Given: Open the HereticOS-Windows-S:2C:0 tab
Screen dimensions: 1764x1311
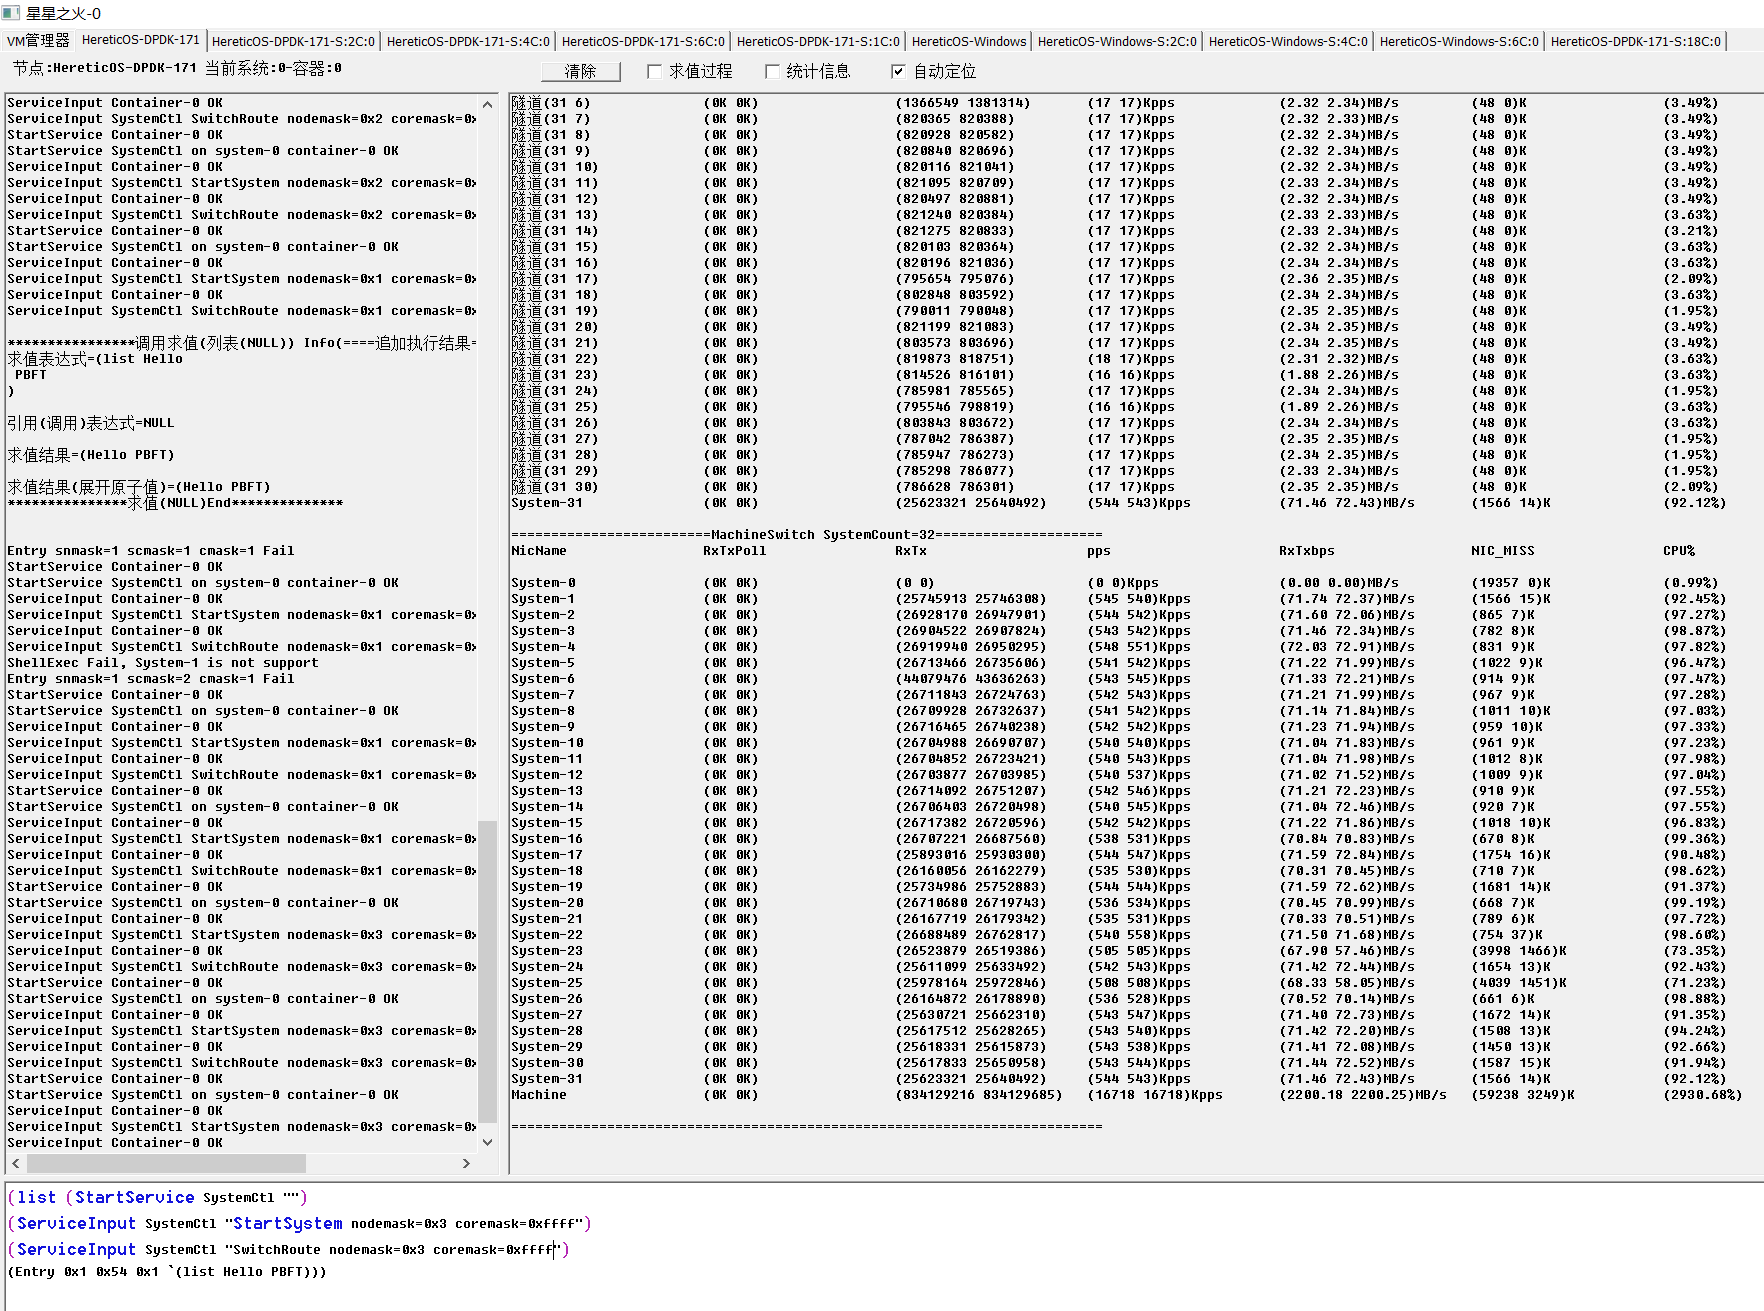Looking at the screenshot, I should [x=1117, y=41].
